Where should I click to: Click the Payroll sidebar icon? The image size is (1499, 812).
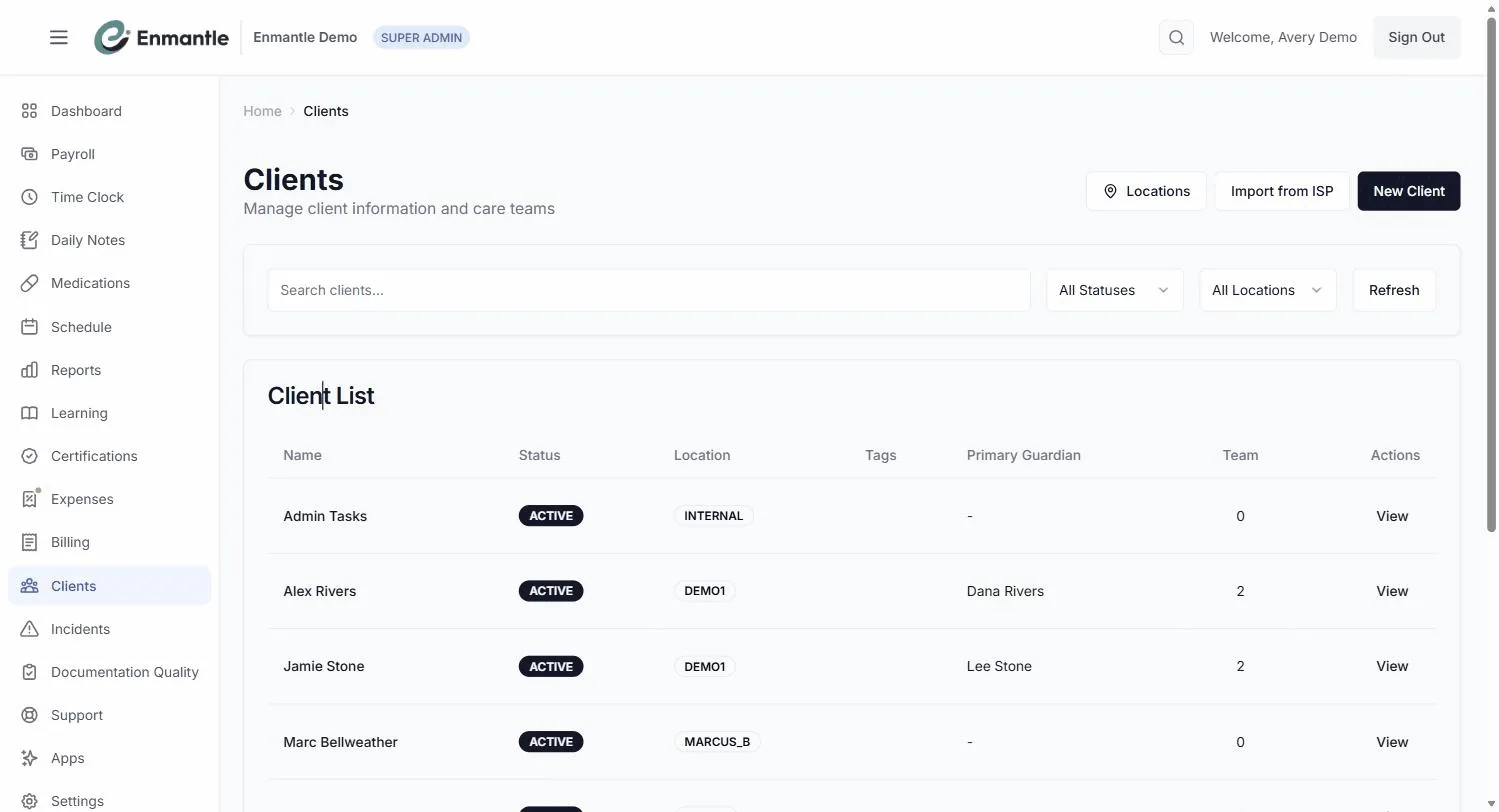point(29,154)
